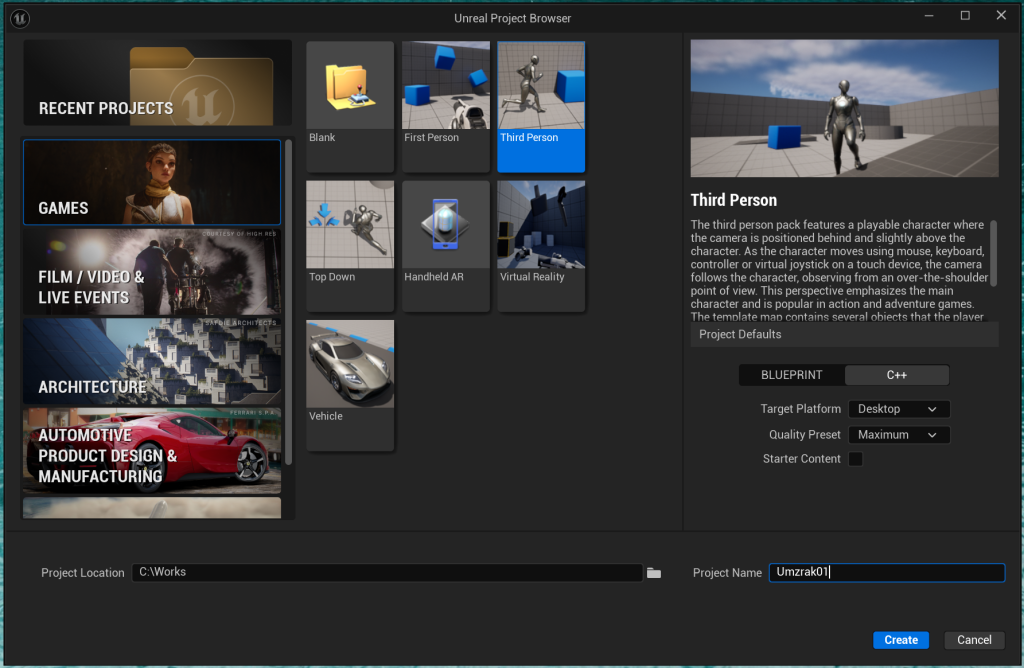The height and width of the screenshot is (668, 1024).
Task: Minimize the Unreal Project Browser window
Action: [x=929, y=16]
